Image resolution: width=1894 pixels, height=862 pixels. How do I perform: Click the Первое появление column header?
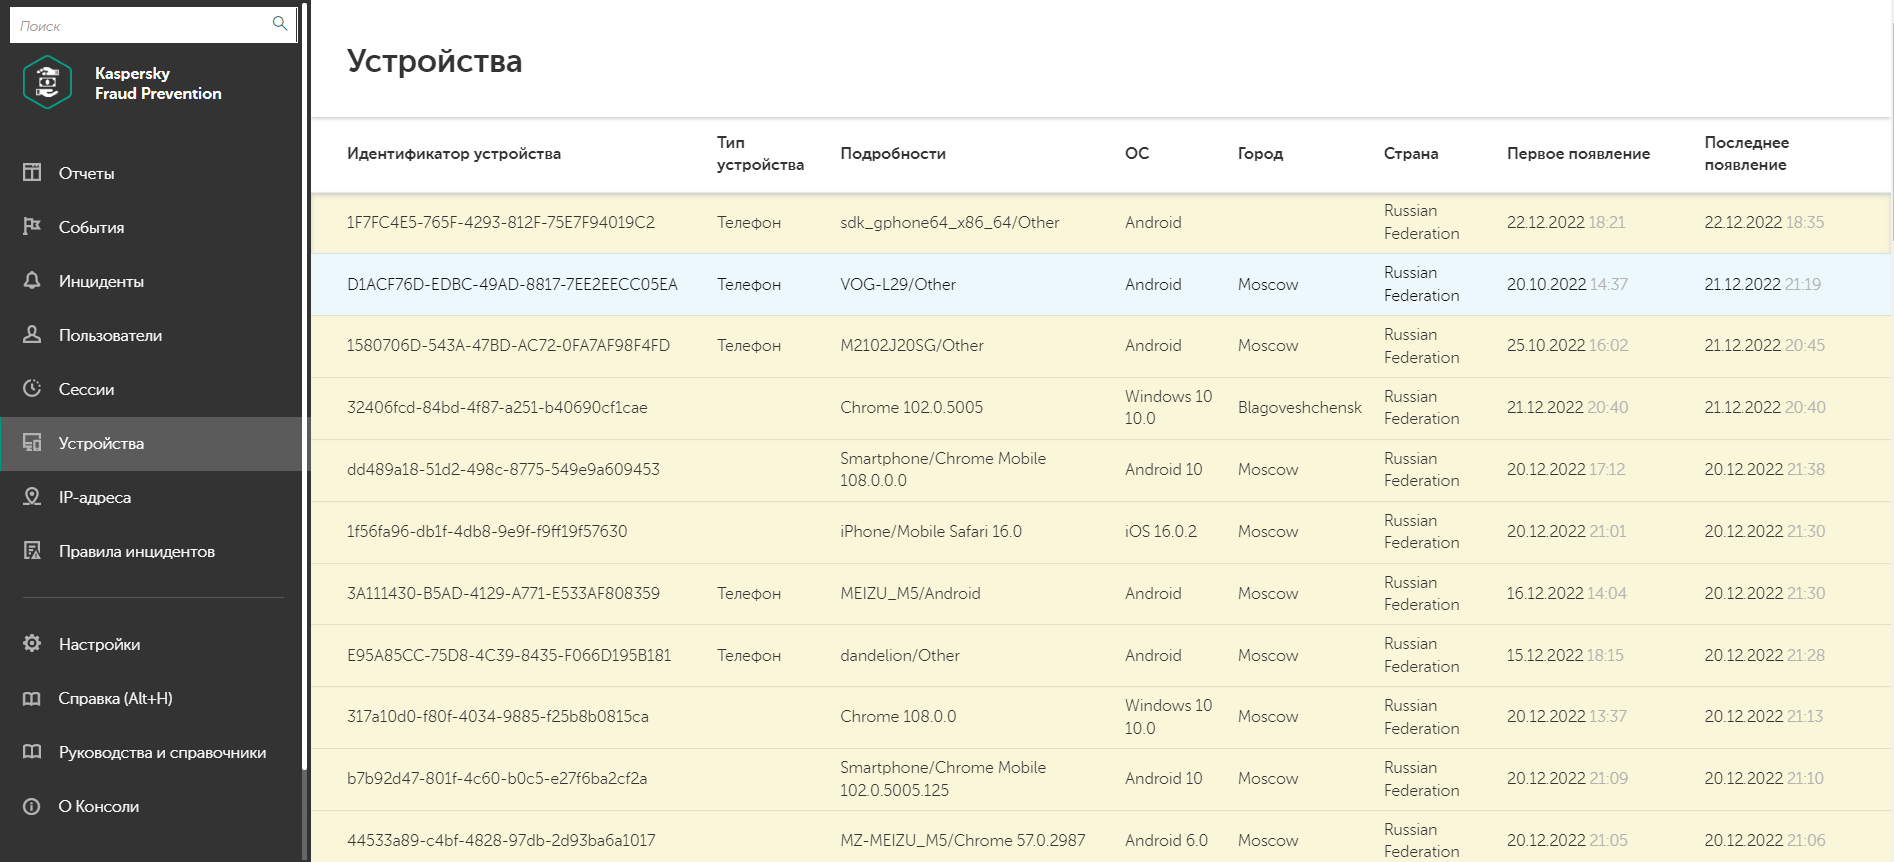coord(1578,153)
